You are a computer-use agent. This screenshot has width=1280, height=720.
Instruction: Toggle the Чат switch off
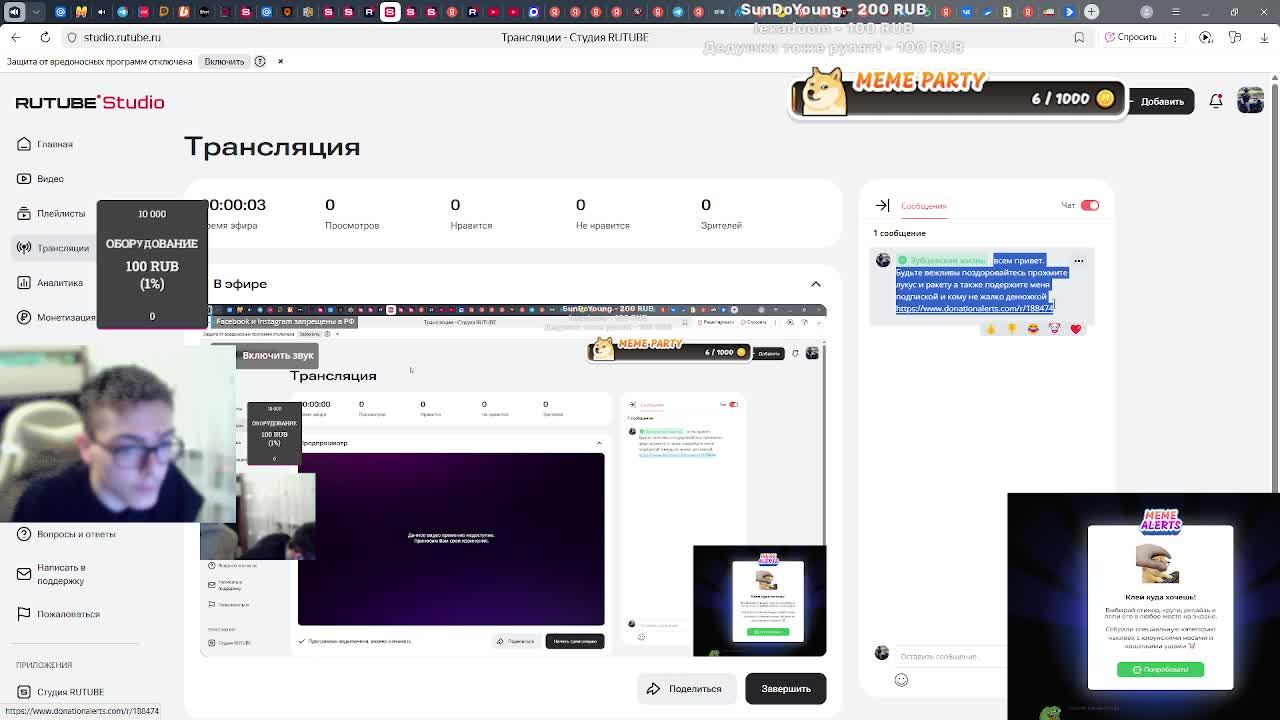point(1090,205)
